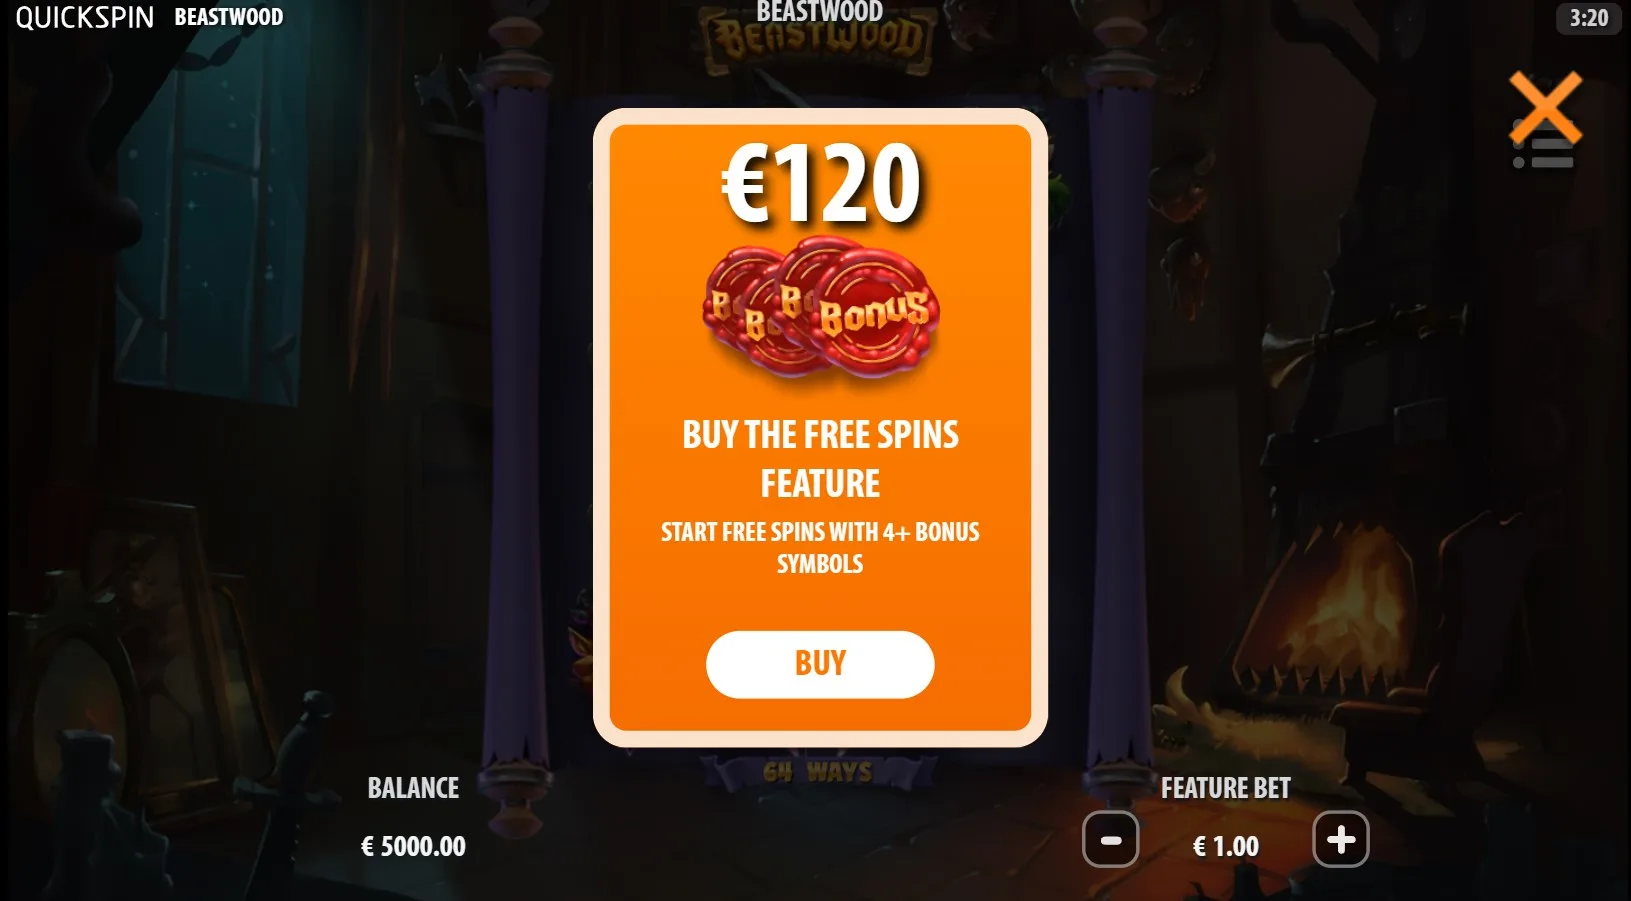
Task: Click the €120 feature price
Action: coord(821,183)
